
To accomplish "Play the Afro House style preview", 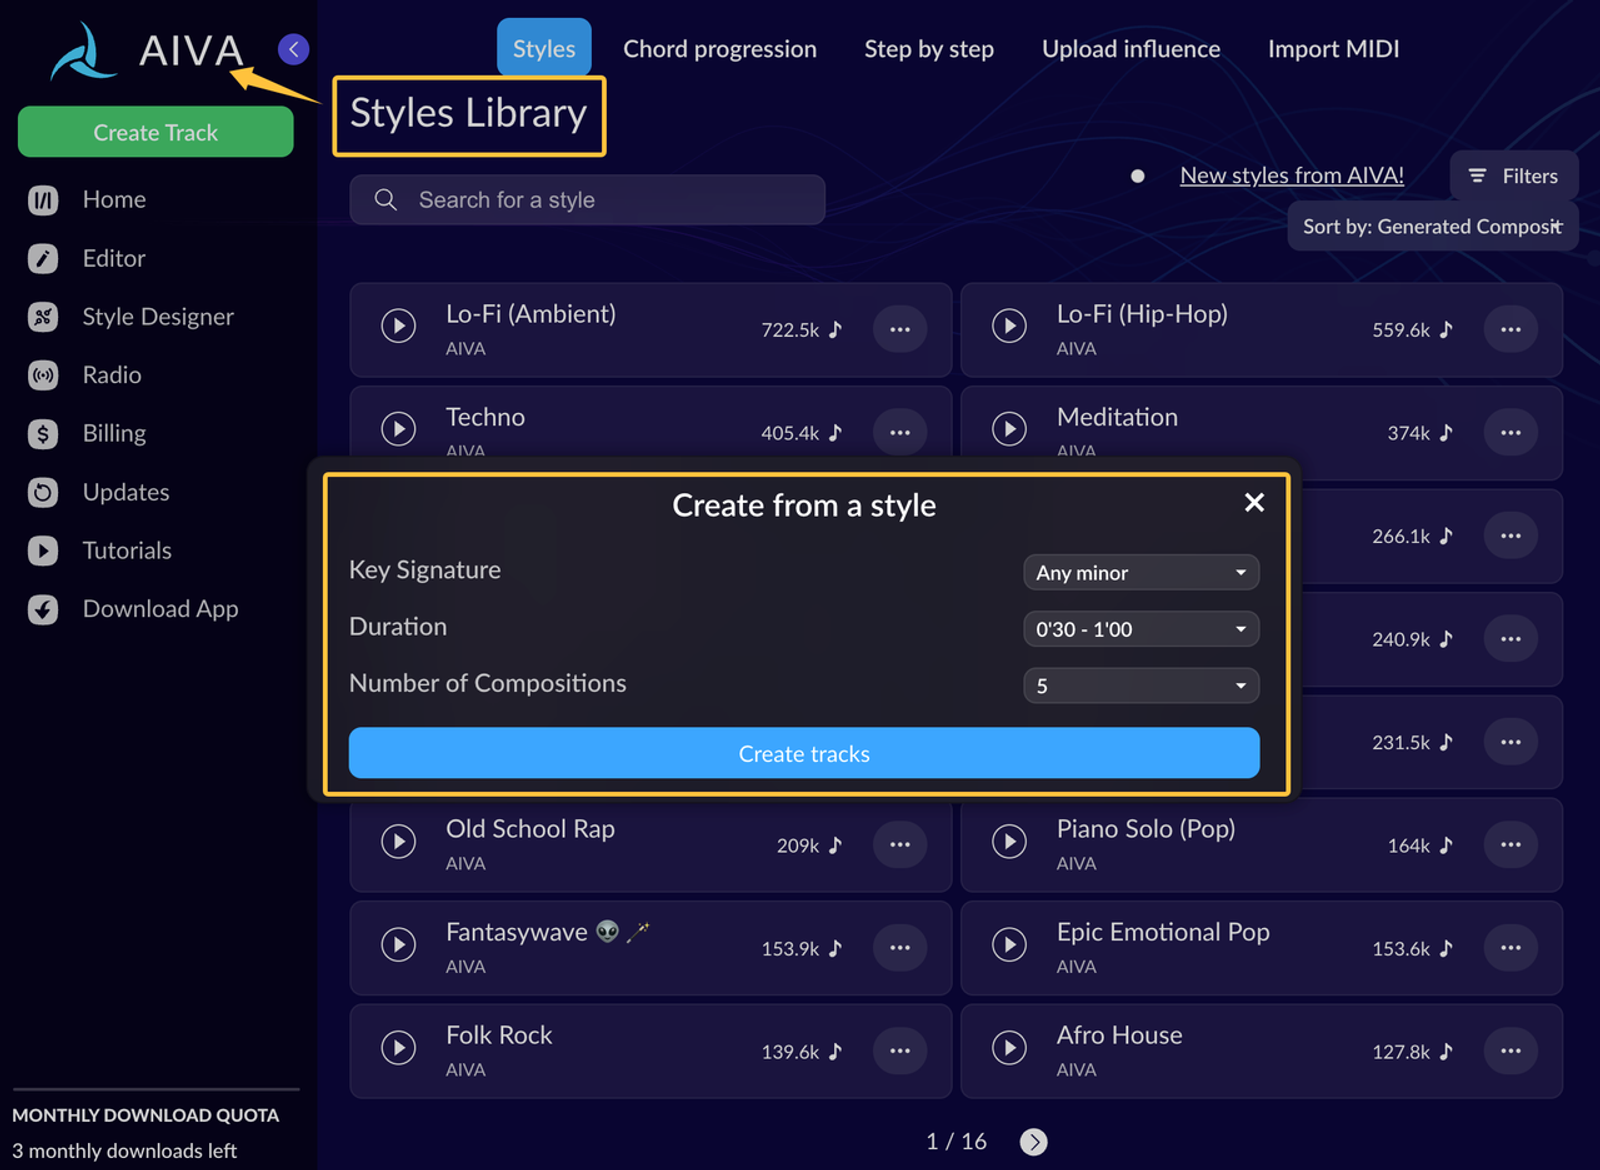I will (x=1009, y=1047).
